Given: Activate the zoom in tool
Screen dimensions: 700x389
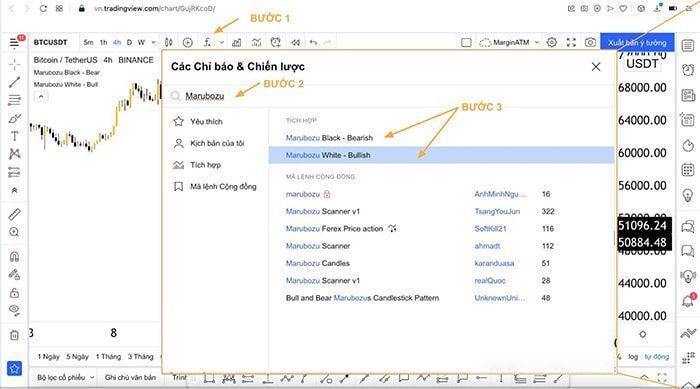Looking at the screenshot, I should coord(14,232).
